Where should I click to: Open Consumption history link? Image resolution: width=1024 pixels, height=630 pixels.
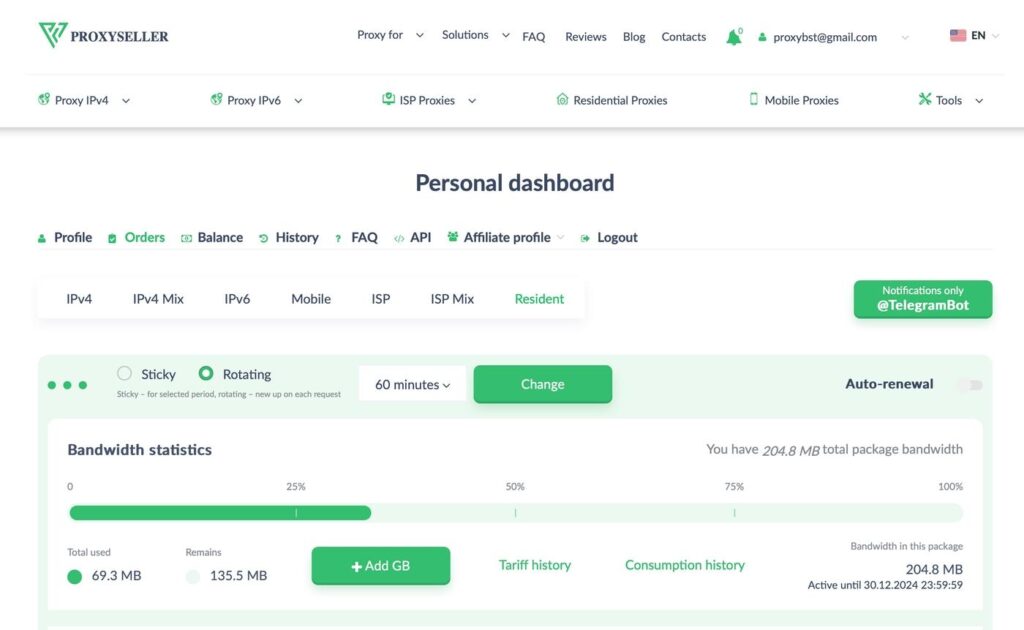(684, 564)
